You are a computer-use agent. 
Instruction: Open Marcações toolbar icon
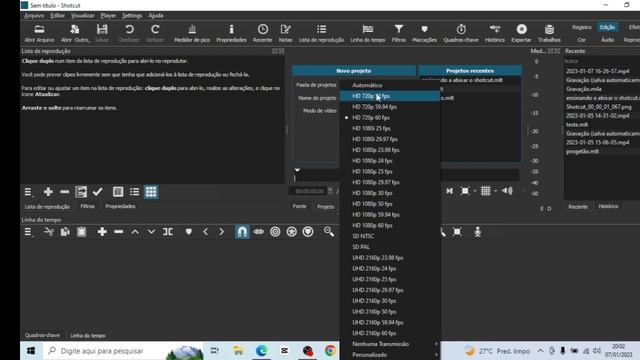click(424, 33)
